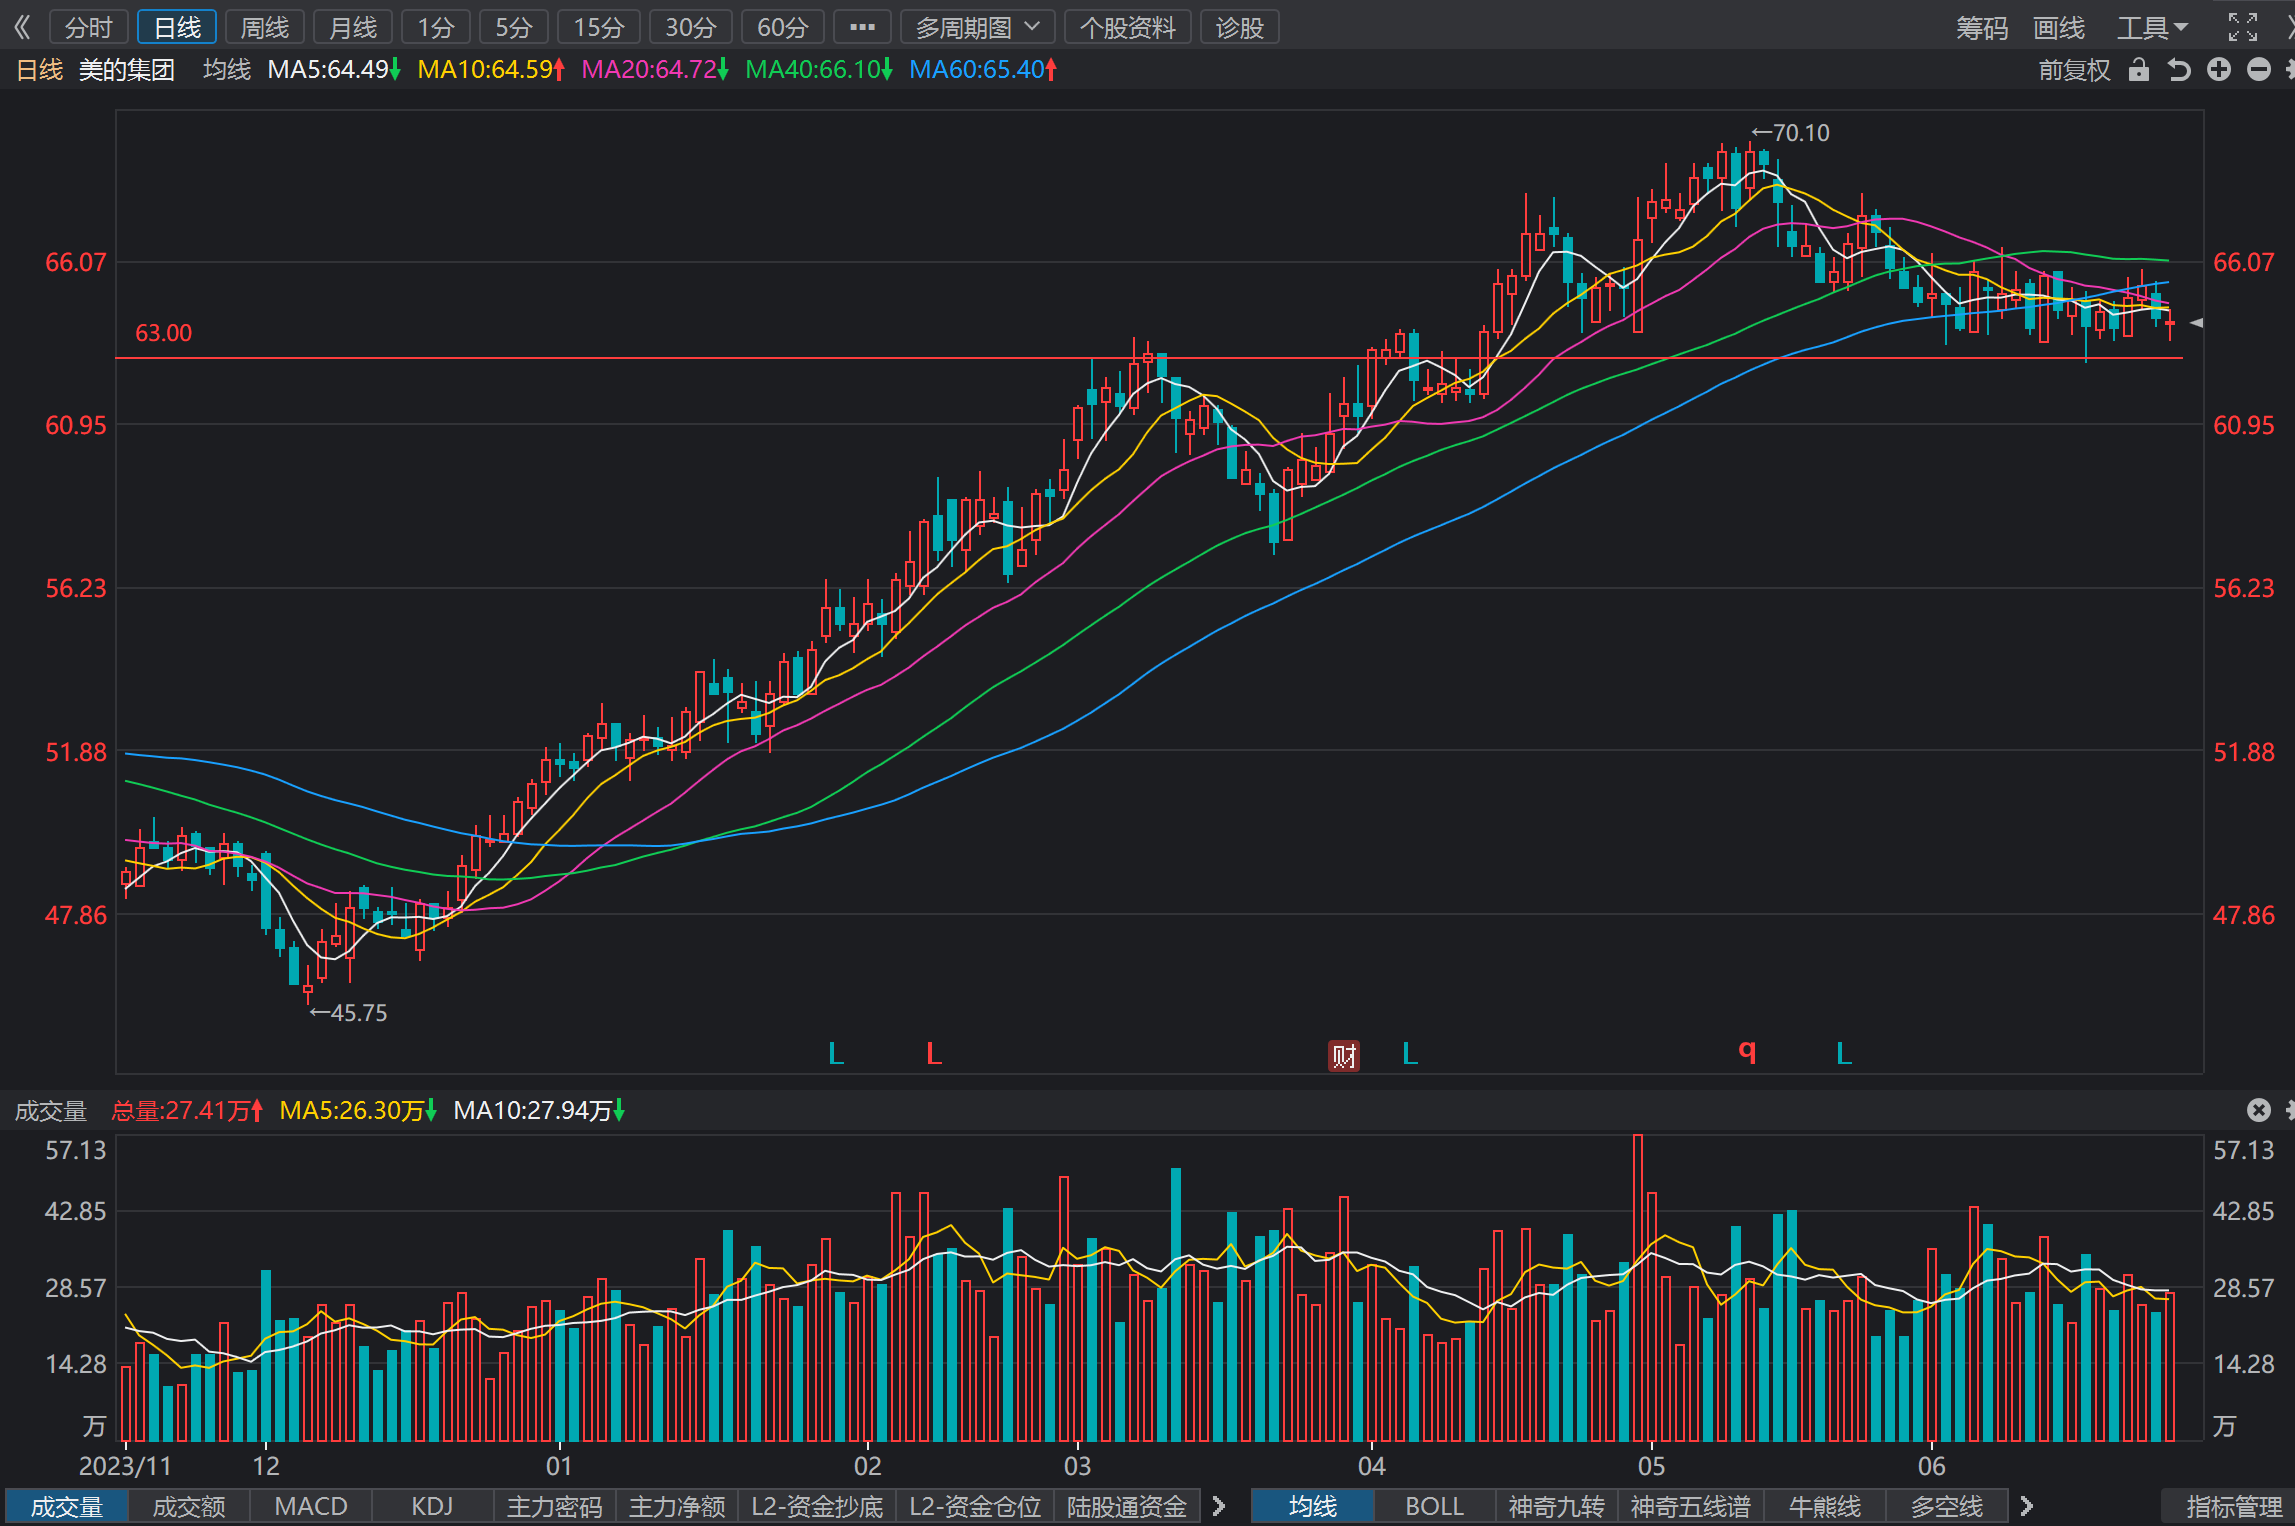Select the 15分 period
The width and height of the screenshot is (2295, 1526).
click(x=599, y=27)
